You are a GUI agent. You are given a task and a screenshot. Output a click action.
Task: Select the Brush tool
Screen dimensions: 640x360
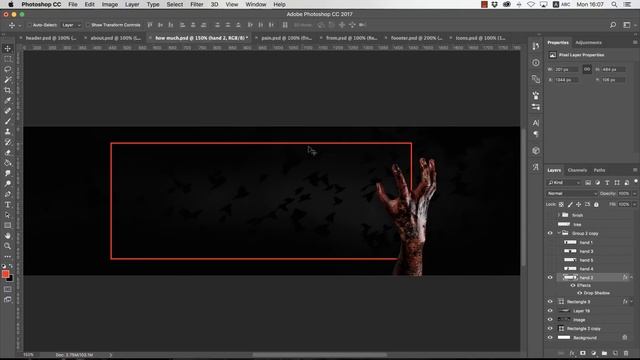click(x=8, y=121)
